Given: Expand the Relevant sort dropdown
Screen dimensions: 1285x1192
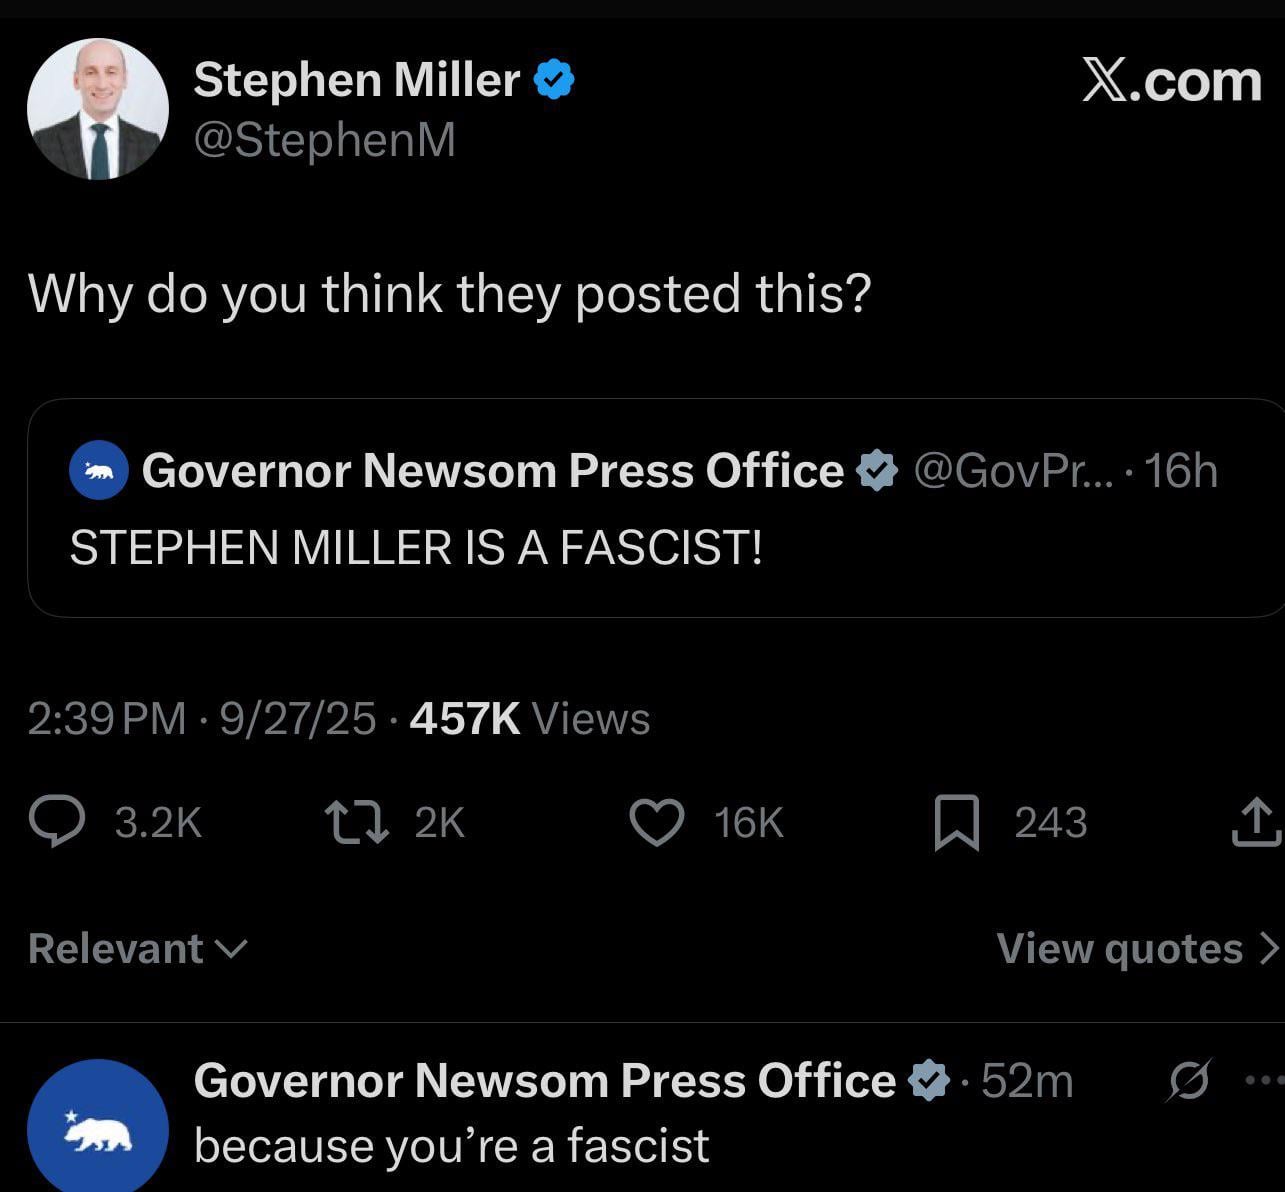Looking at the screenshot, I should [137, 948].
